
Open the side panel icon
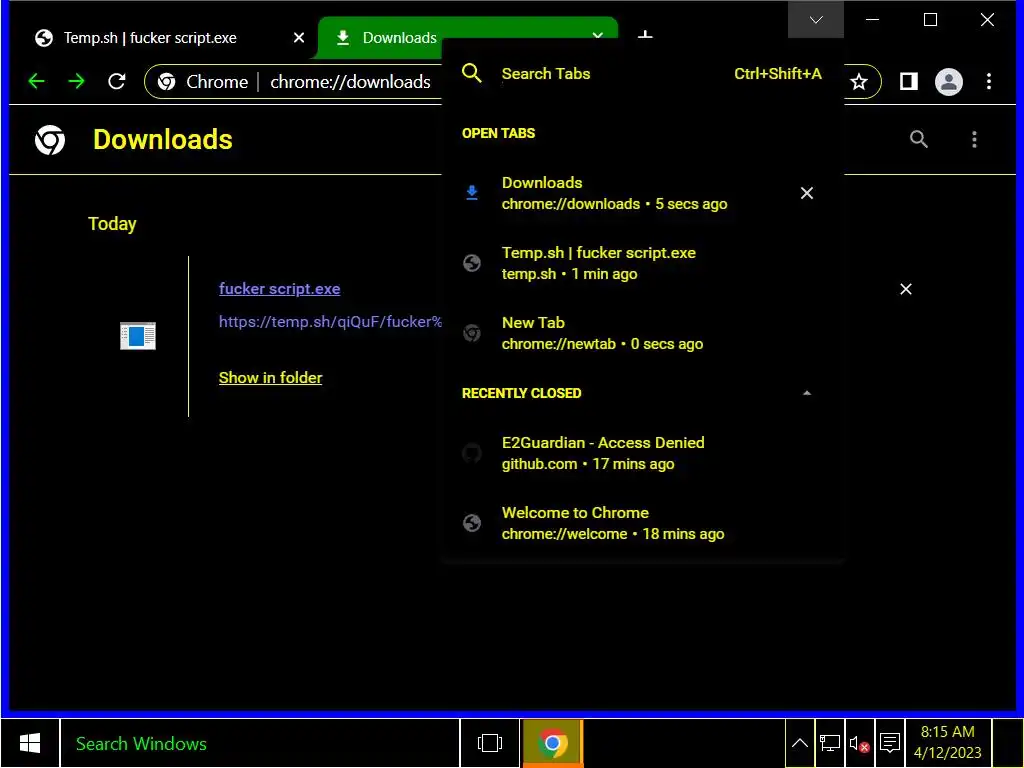pos(908,82)
